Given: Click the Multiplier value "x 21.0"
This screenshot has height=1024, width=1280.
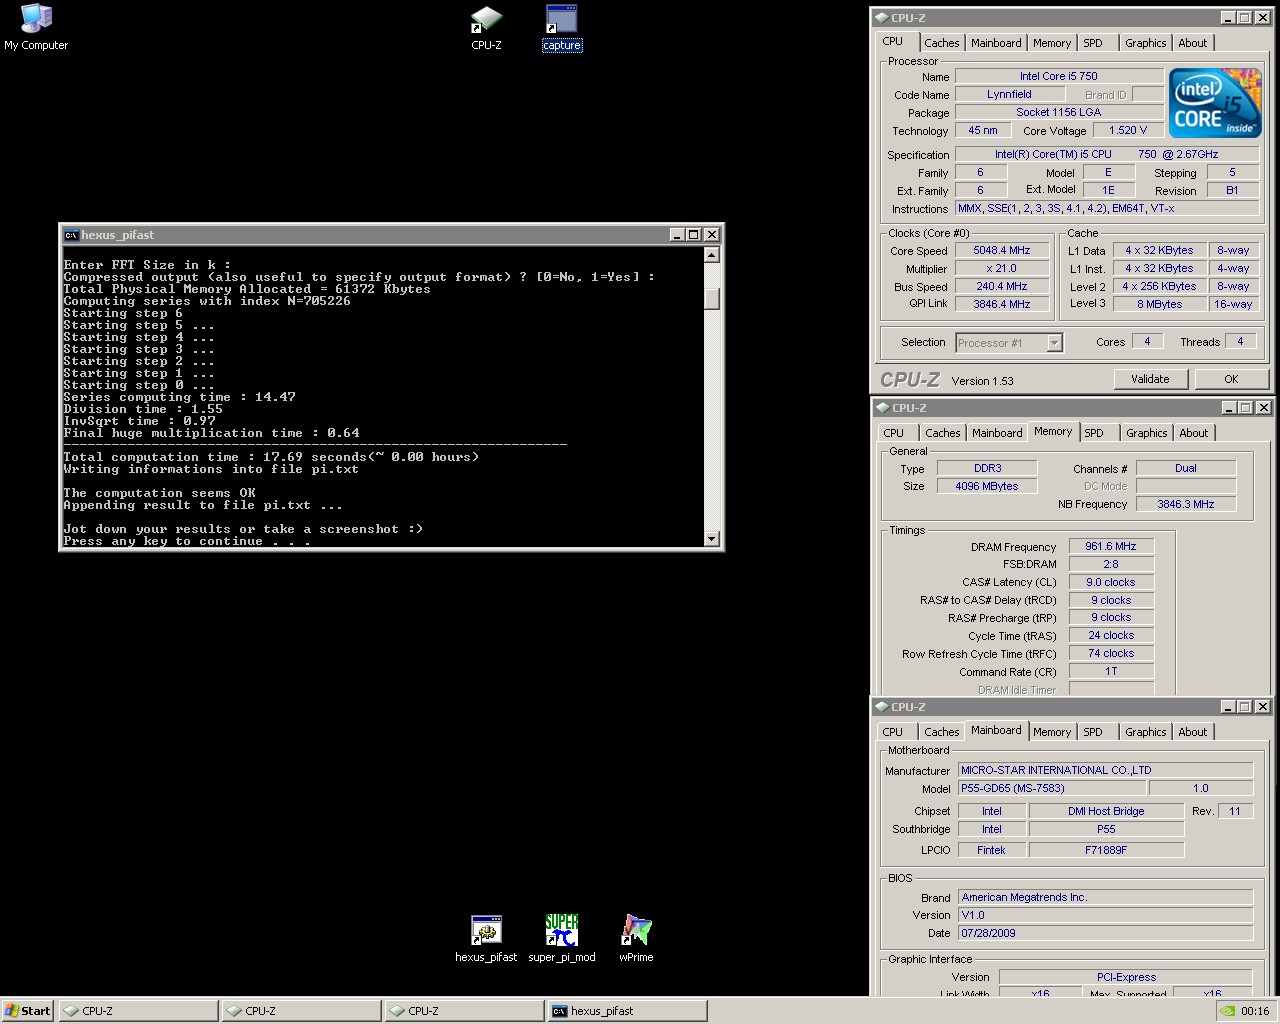Looking at the screenshot, I should [1002, 268].
